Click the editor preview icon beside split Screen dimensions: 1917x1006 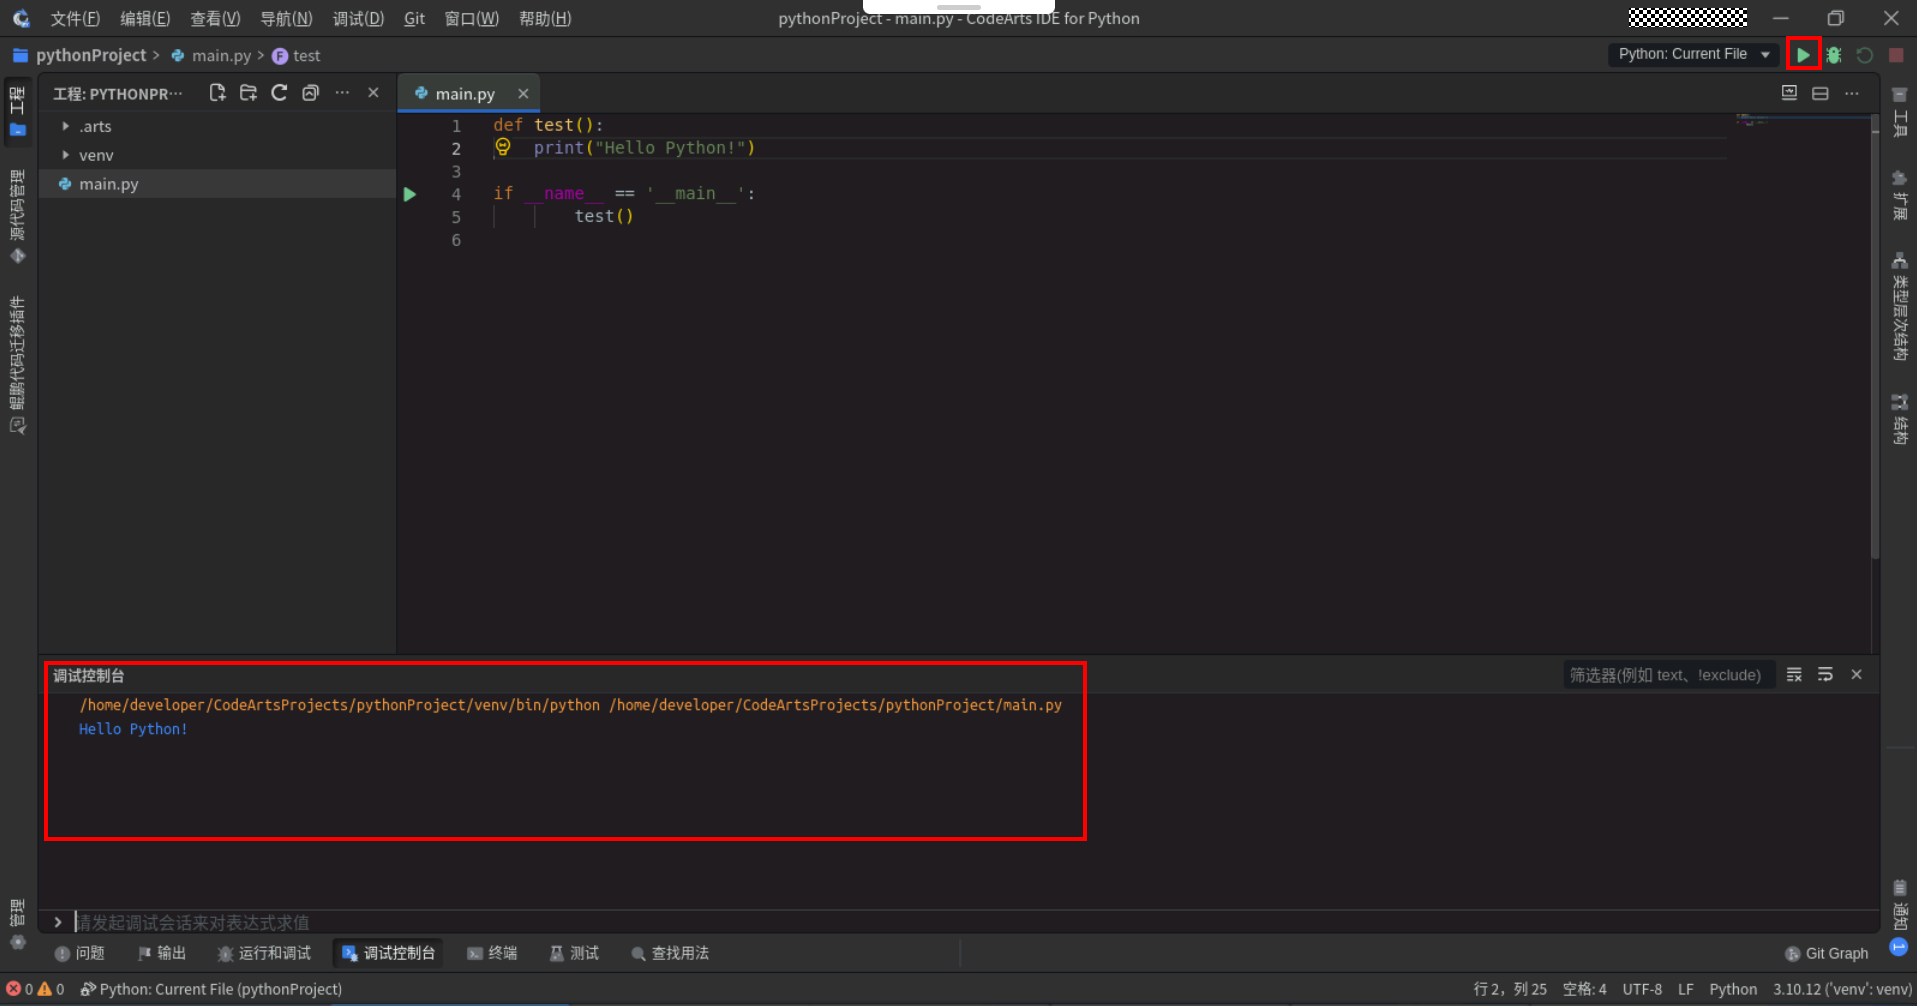point(1789,93)
